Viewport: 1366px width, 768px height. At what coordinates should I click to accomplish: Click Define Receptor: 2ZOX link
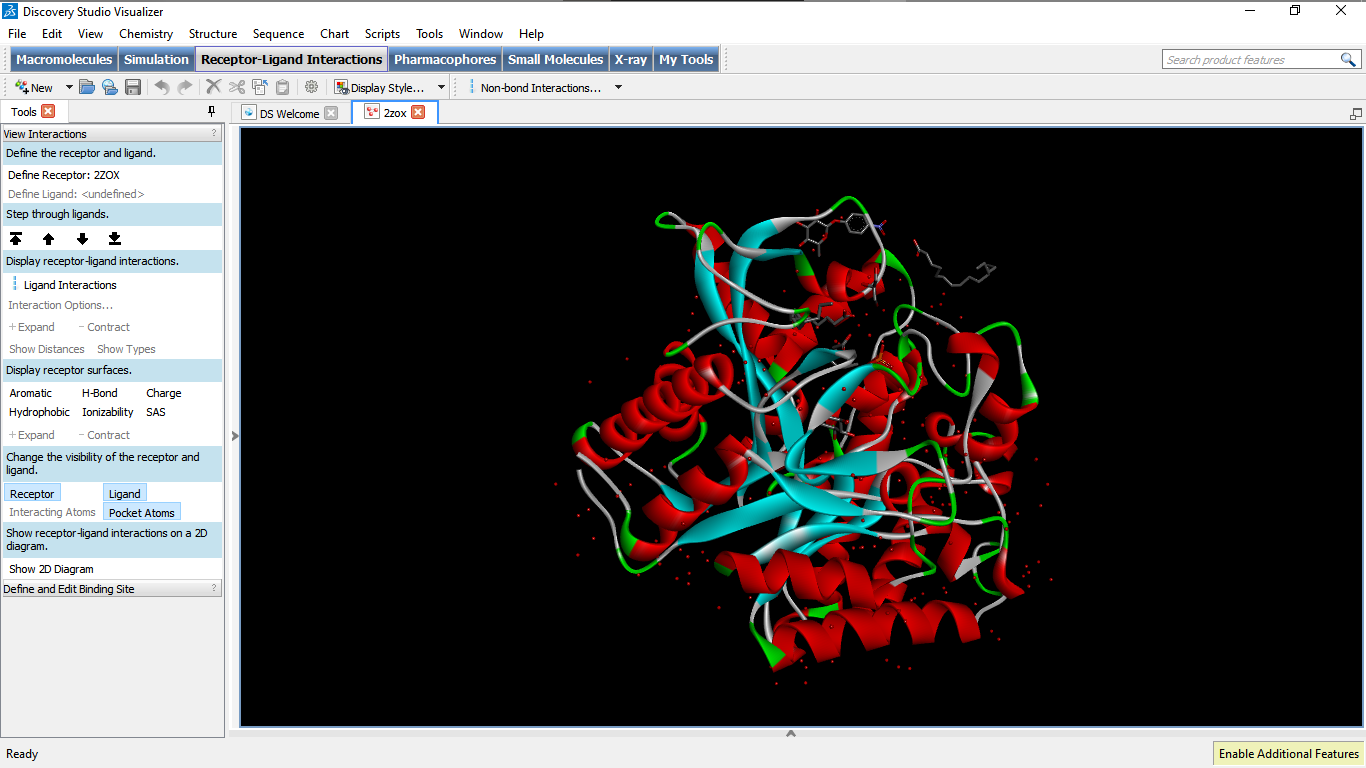[x=64, y=175]
